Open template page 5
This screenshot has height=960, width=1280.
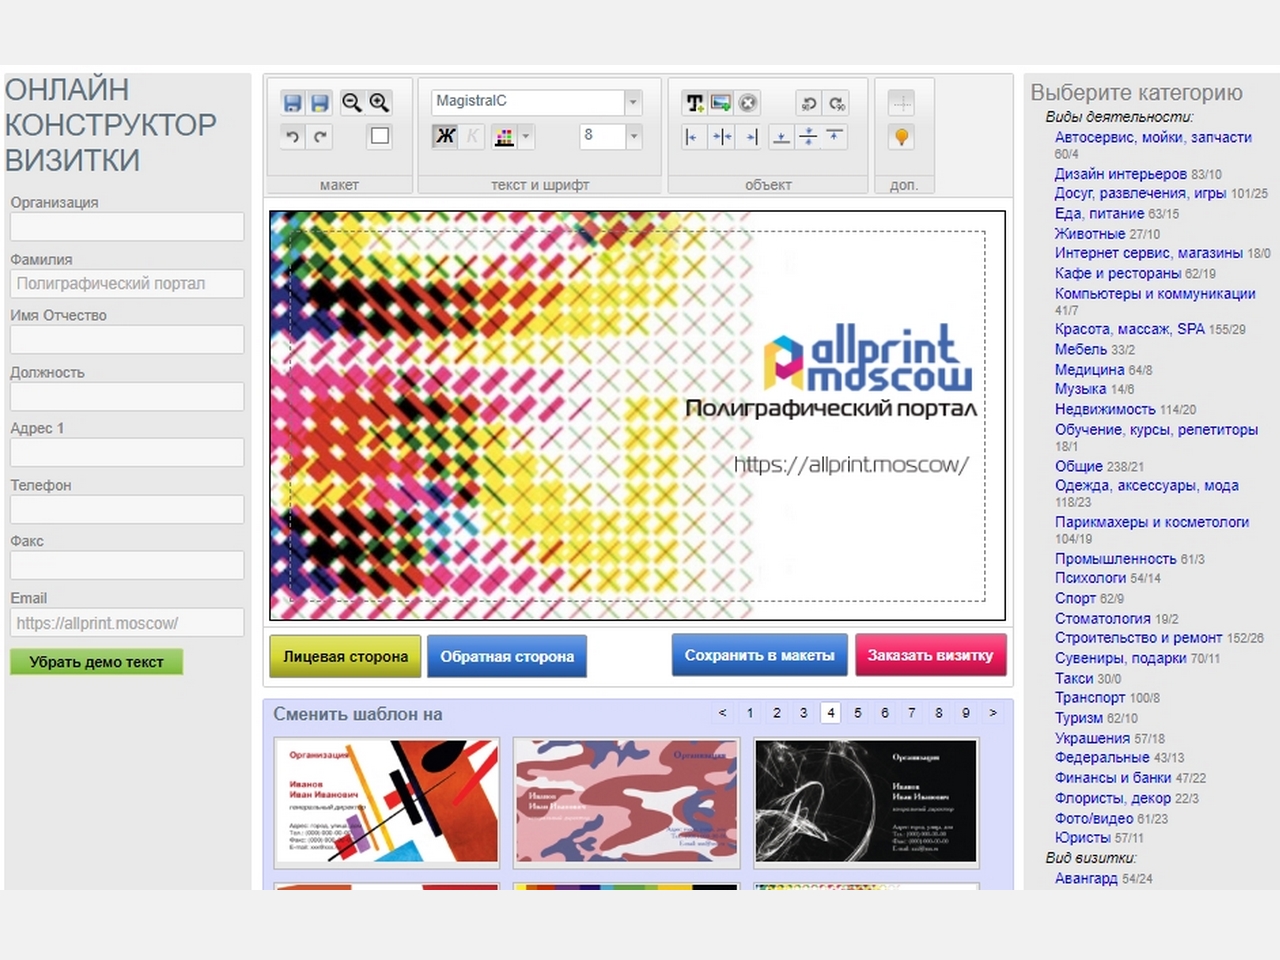(858, 713)
